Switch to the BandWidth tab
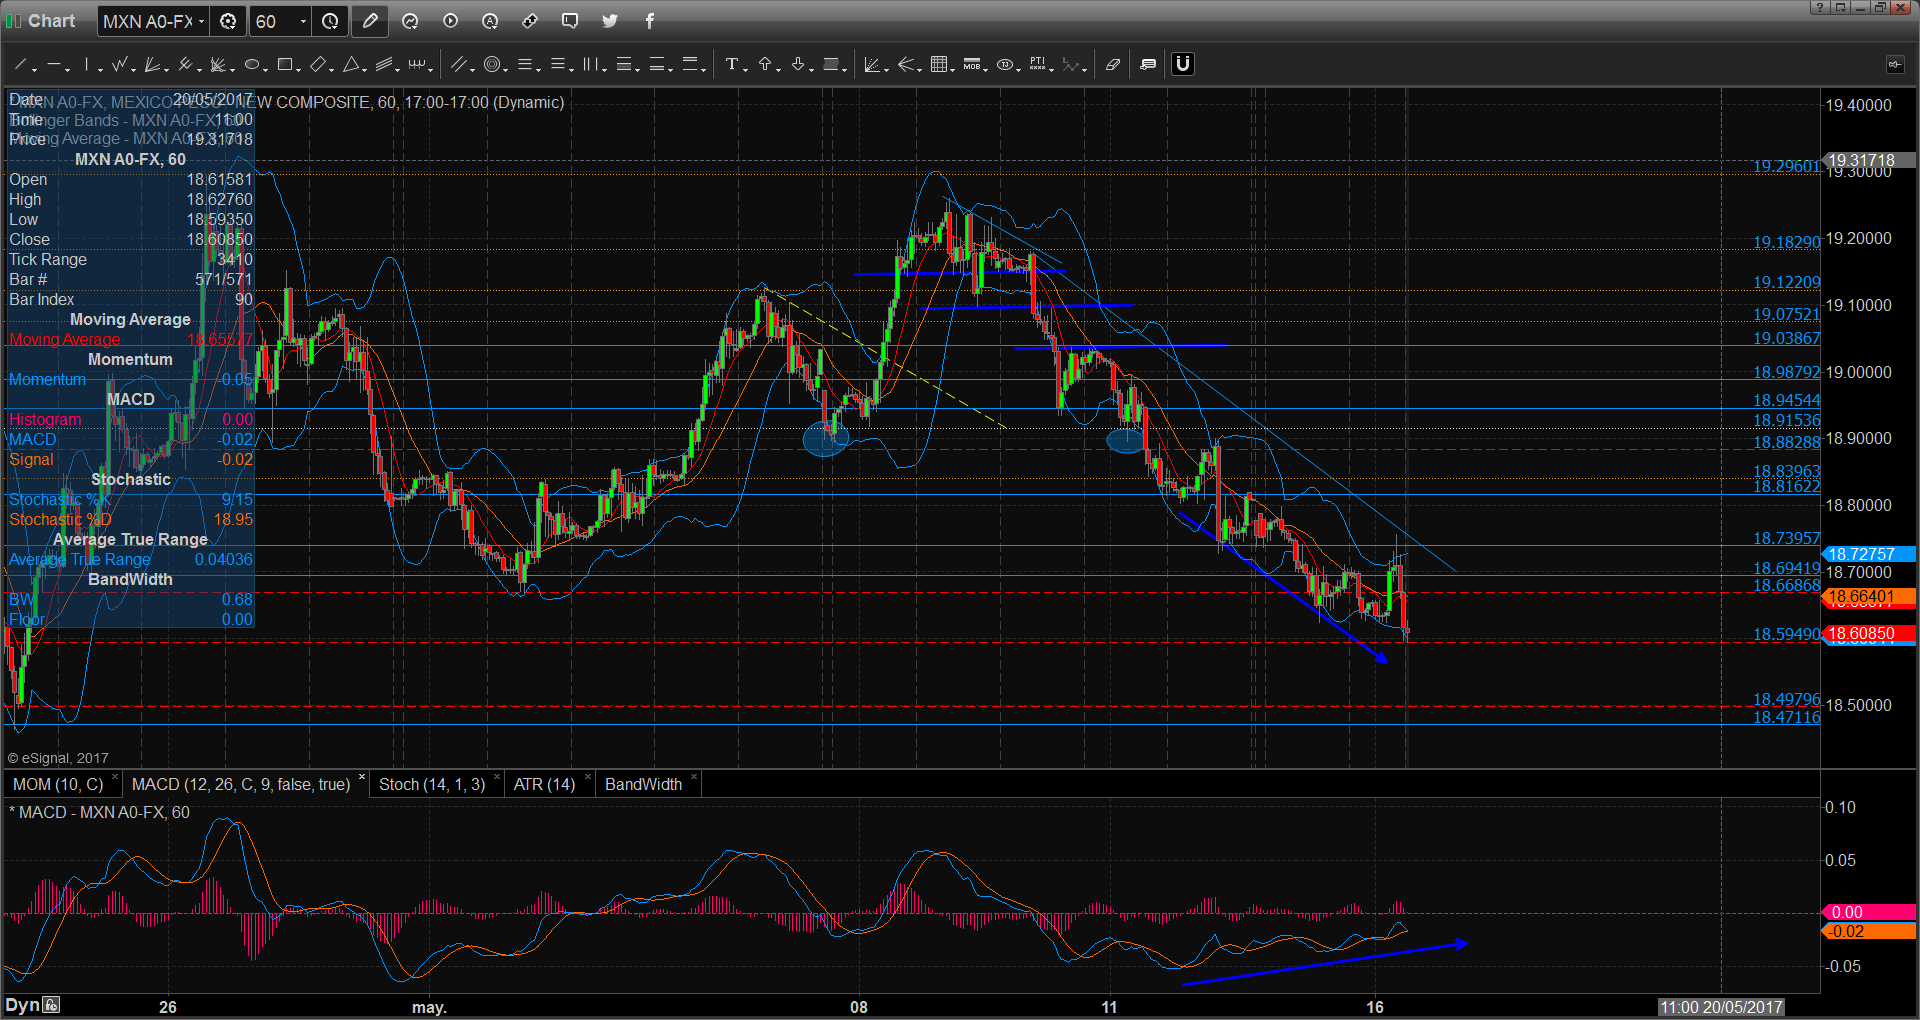This screenshot has height=1020, width=1920. click(643, 785)
